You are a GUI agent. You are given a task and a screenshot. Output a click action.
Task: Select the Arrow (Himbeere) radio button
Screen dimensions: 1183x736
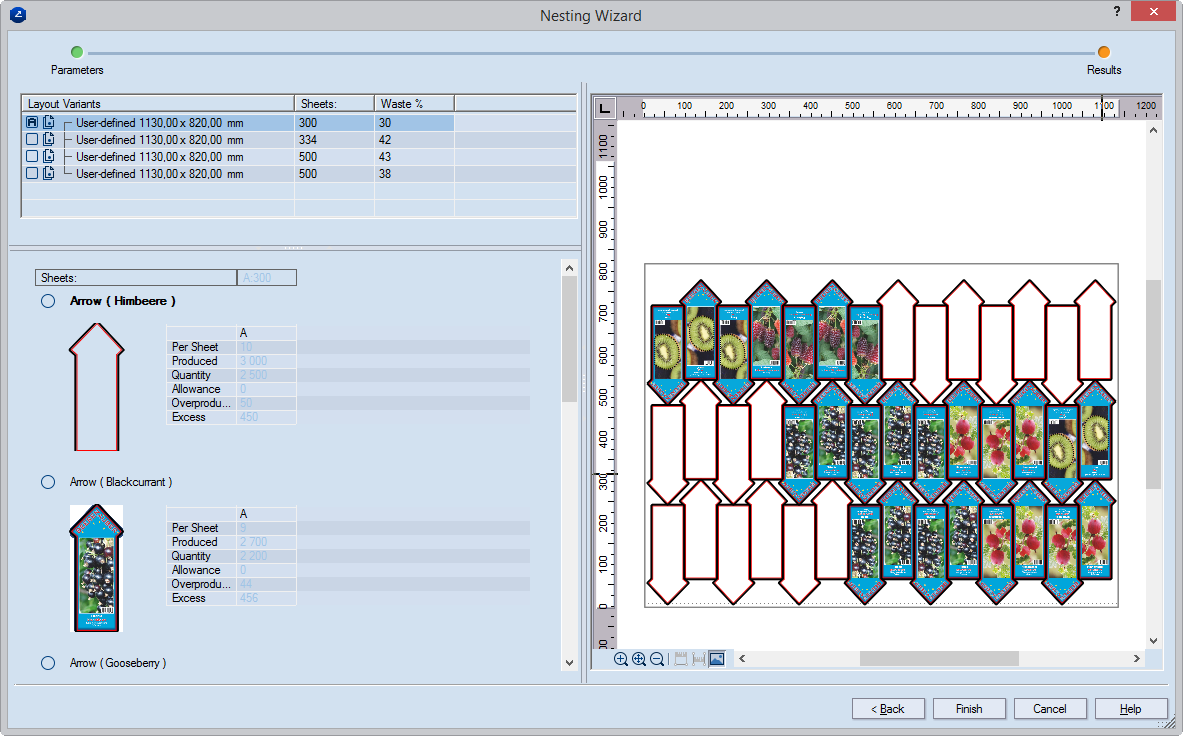click(x=48, y=301)
